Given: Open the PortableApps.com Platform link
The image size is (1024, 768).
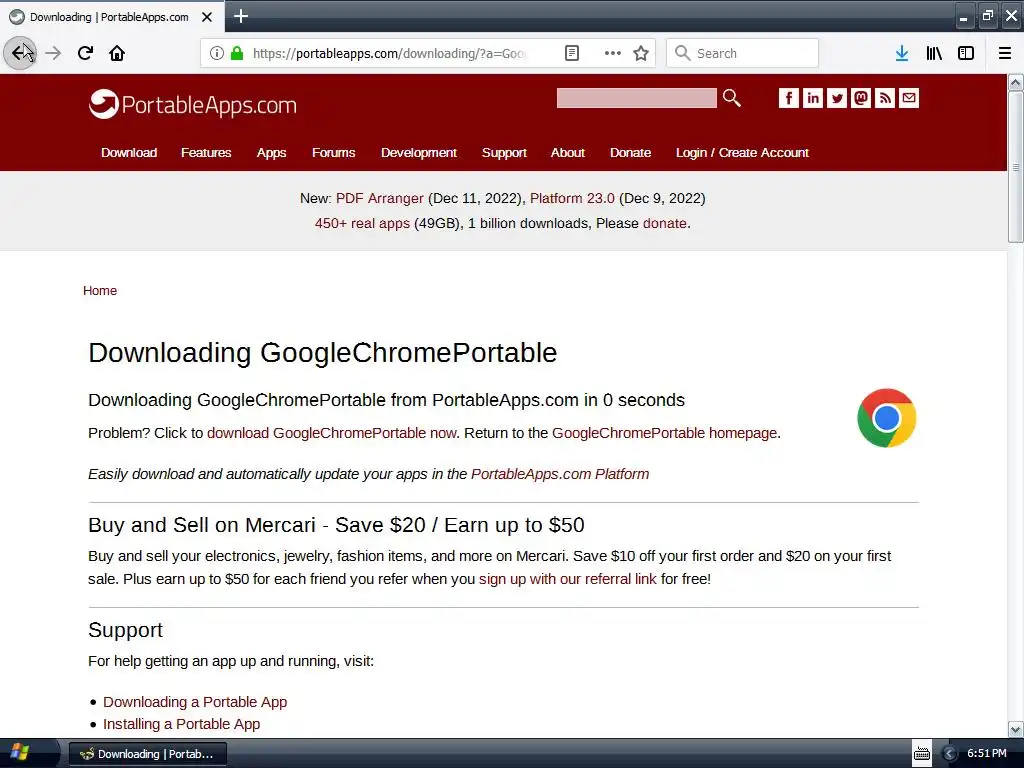Looking at the screenshot, I should pos(560,474).
